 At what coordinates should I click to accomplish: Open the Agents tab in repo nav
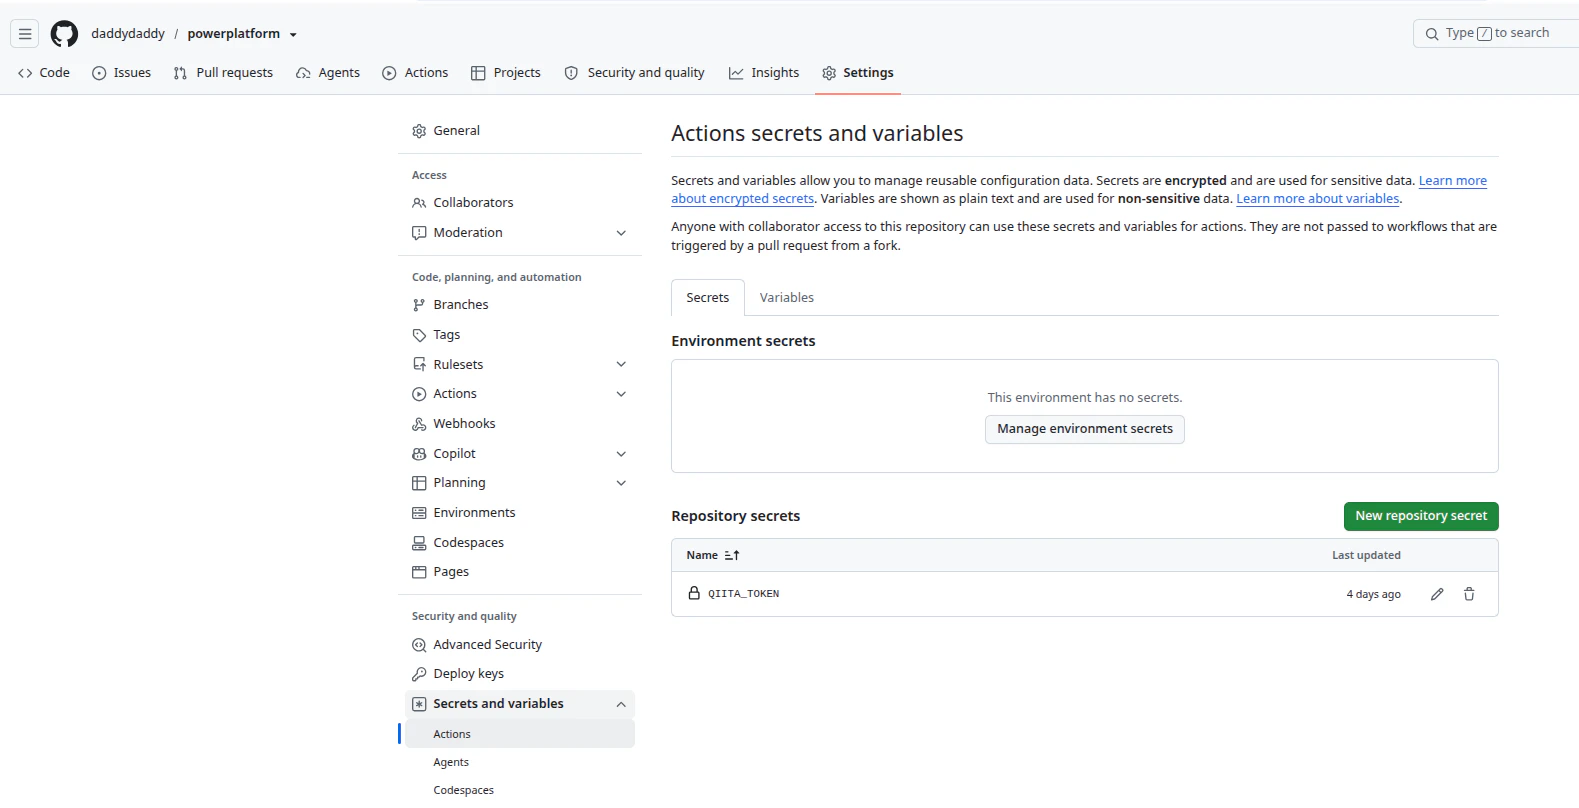pos(328,73)
